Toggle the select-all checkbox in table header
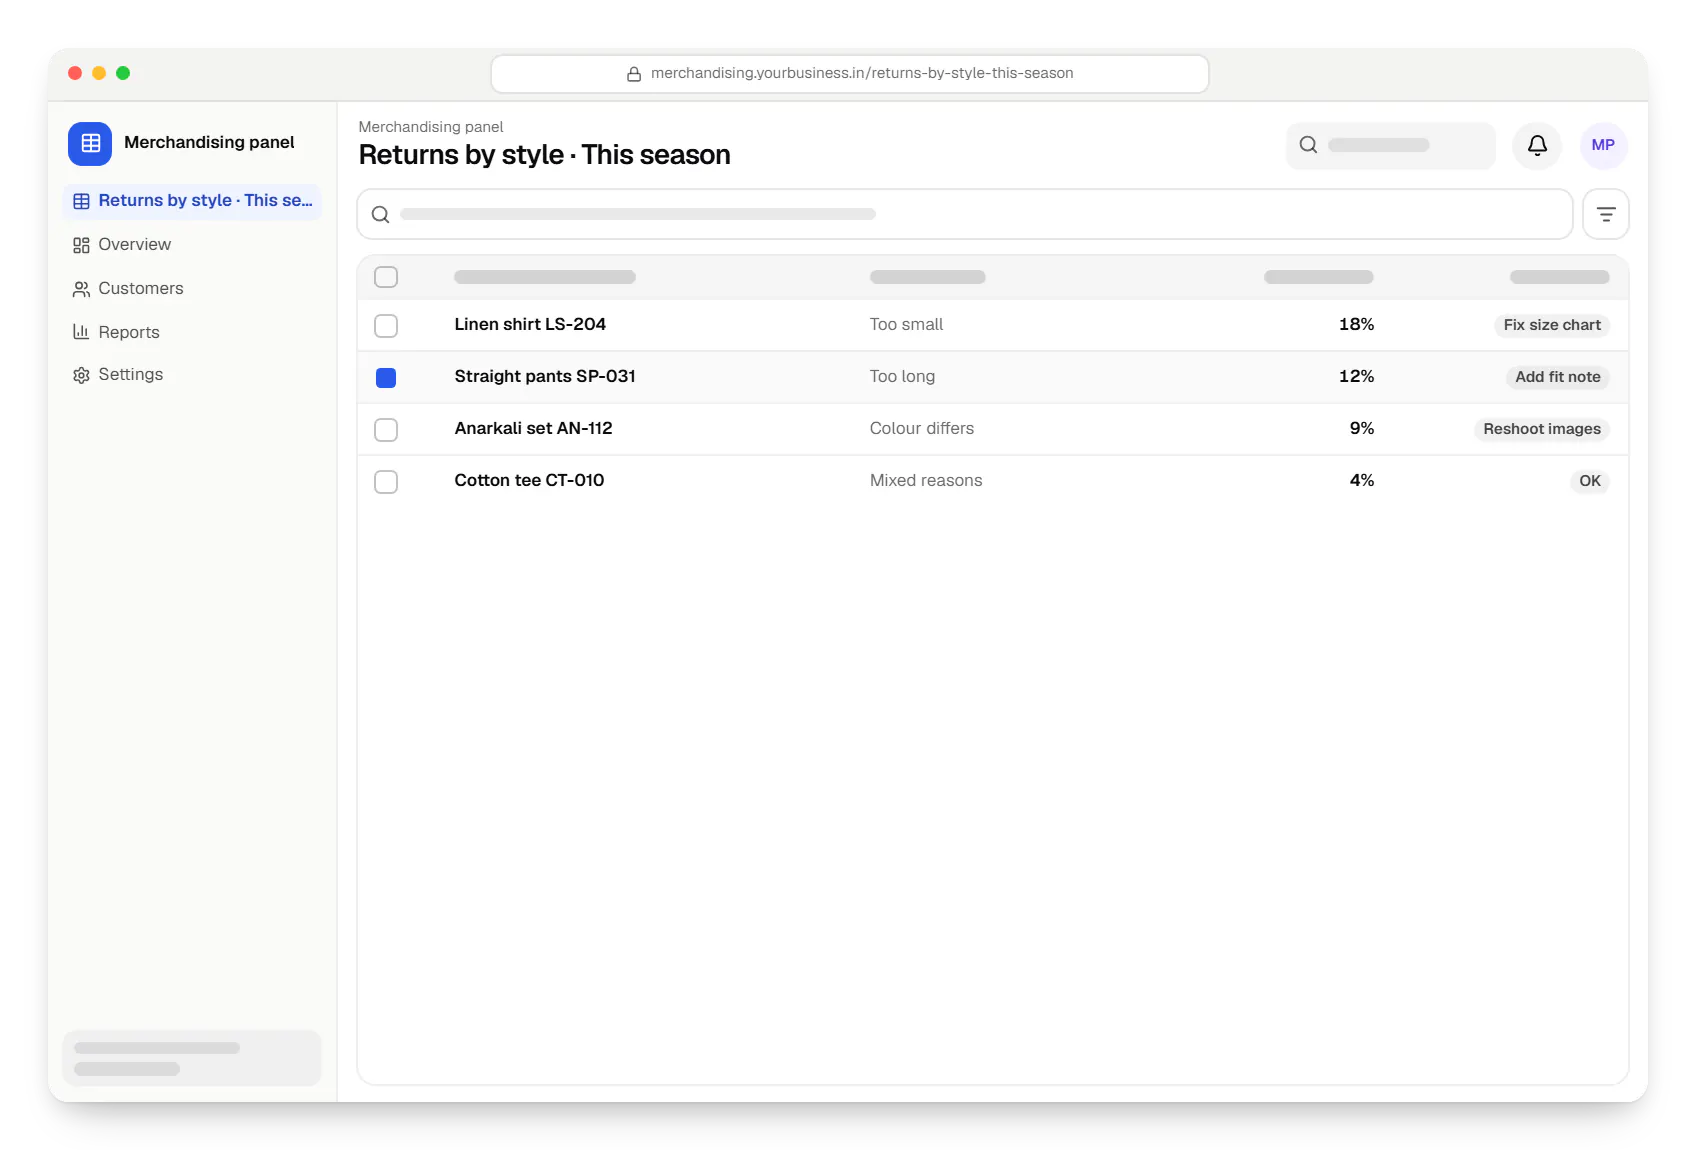 tap(386, 277)
